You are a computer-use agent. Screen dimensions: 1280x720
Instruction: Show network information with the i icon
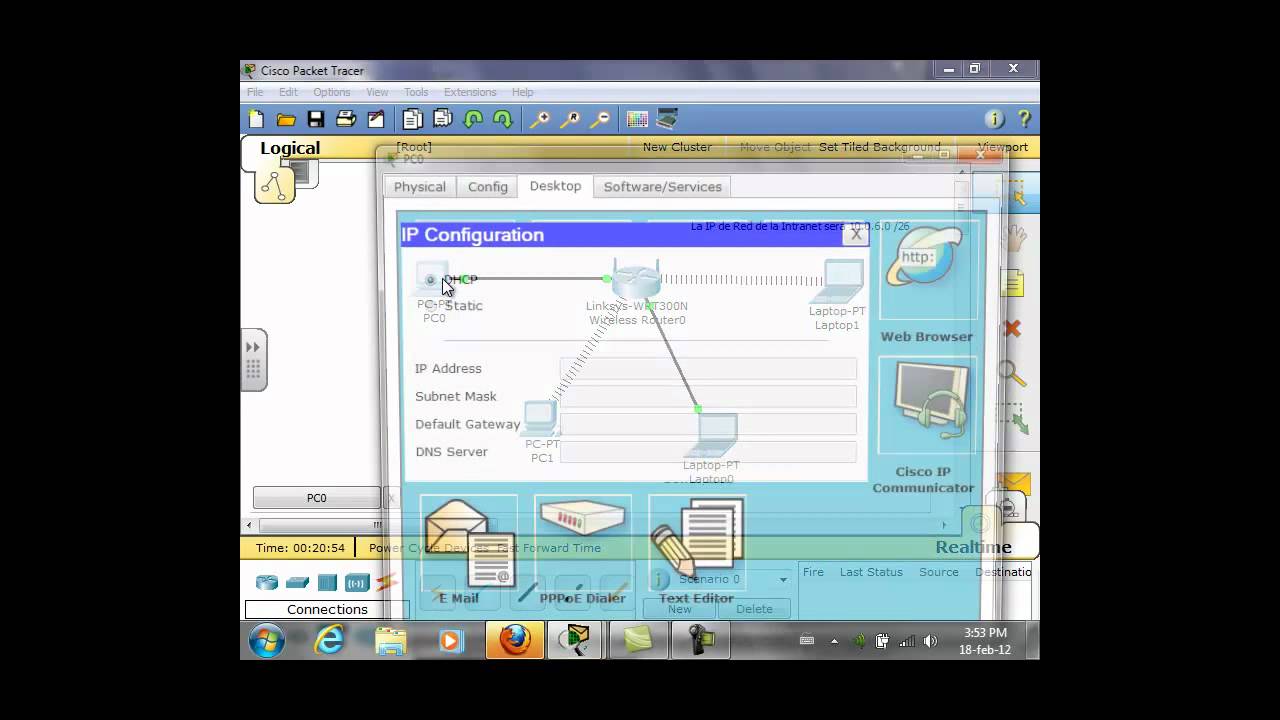pos(994,119)
